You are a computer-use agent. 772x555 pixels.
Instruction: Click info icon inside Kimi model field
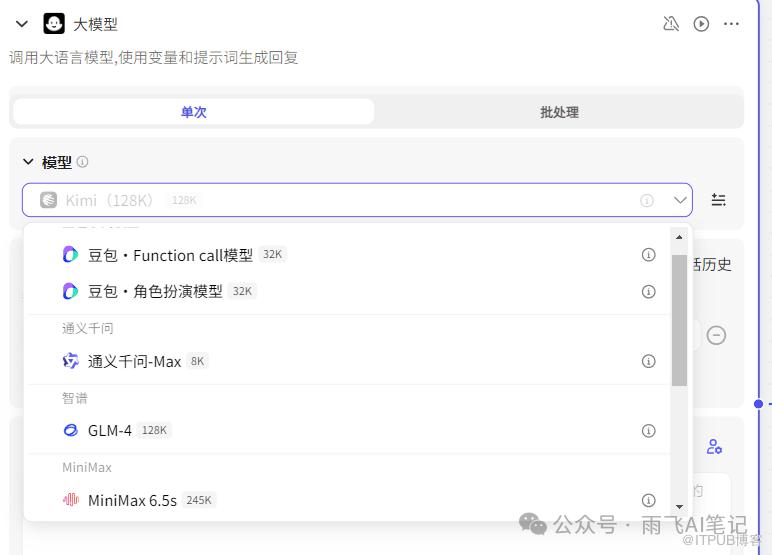(x=646, y=200)
